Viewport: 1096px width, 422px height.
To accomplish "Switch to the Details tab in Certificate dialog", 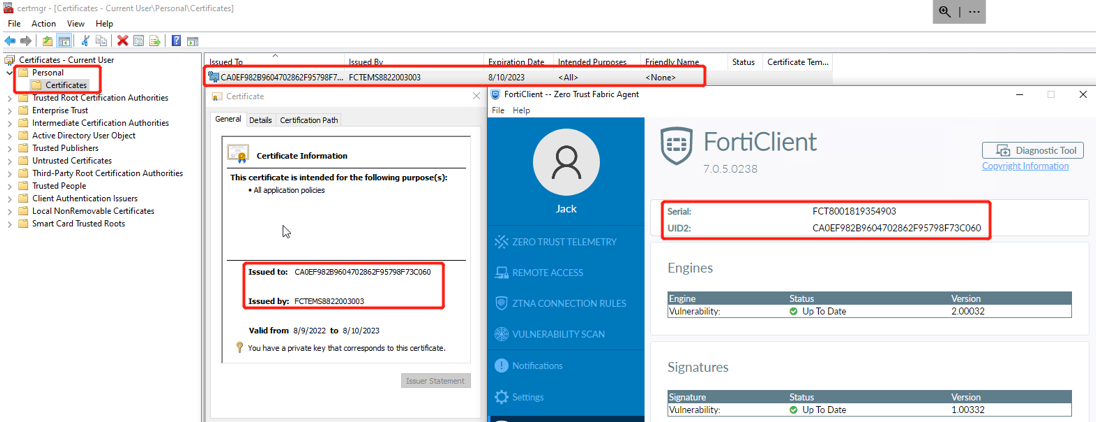I will pos(260,120).
